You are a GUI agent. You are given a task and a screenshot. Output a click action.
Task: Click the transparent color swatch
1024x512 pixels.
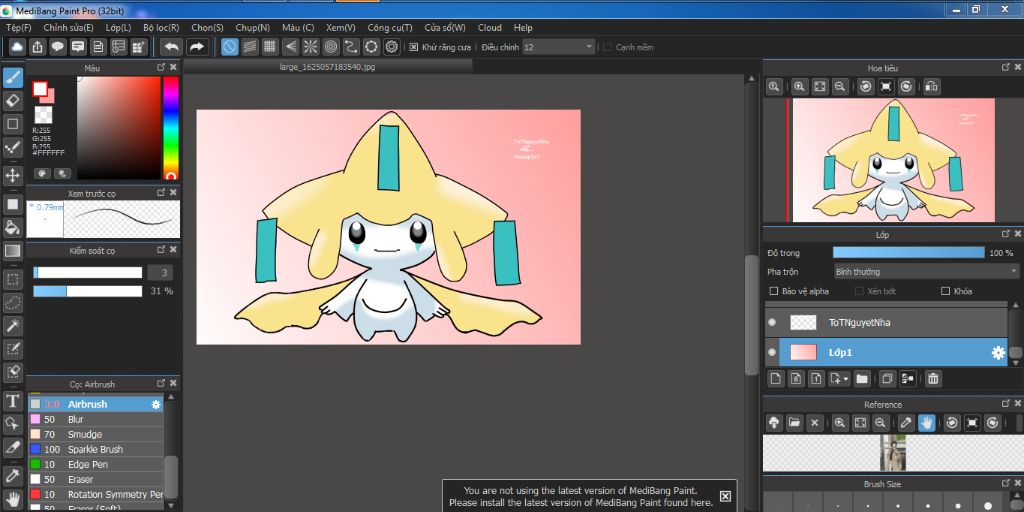pos(44,116)
